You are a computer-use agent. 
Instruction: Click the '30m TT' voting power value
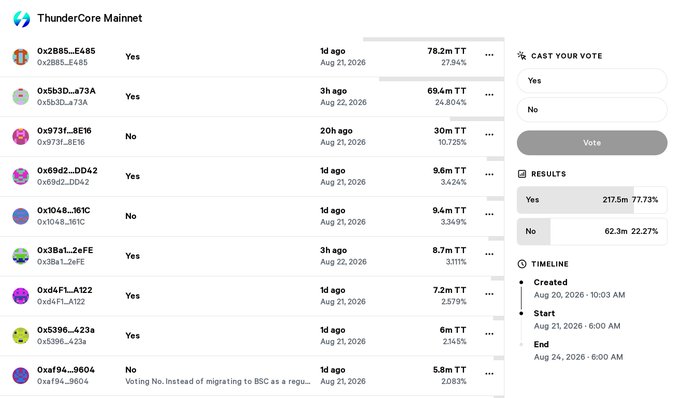450,131
